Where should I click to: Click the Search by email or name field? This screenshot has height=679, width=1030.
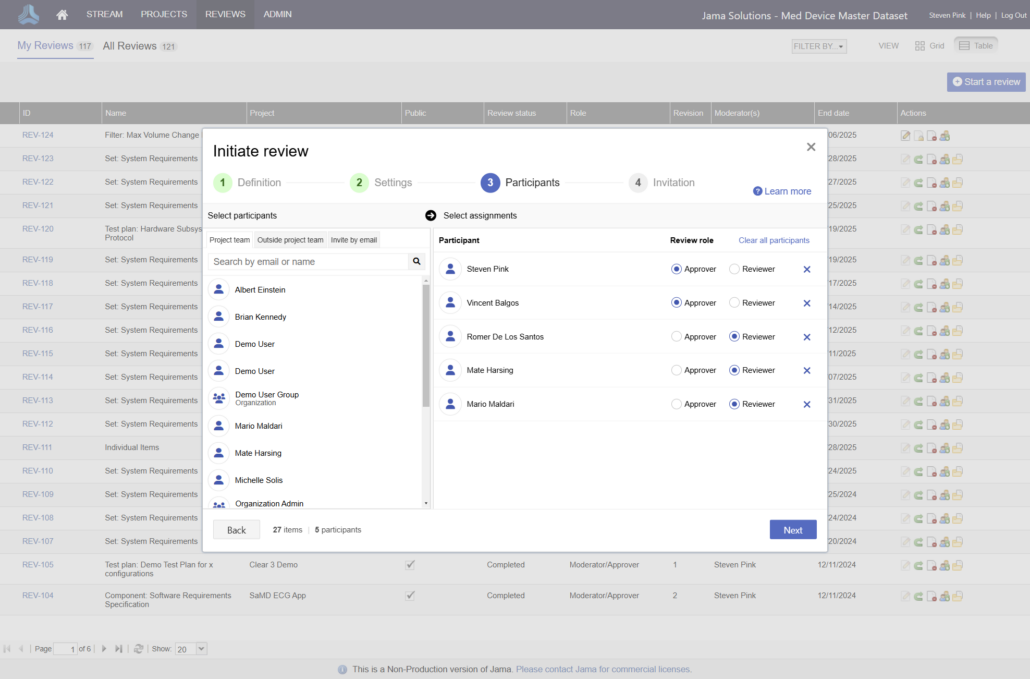[308, 262]
